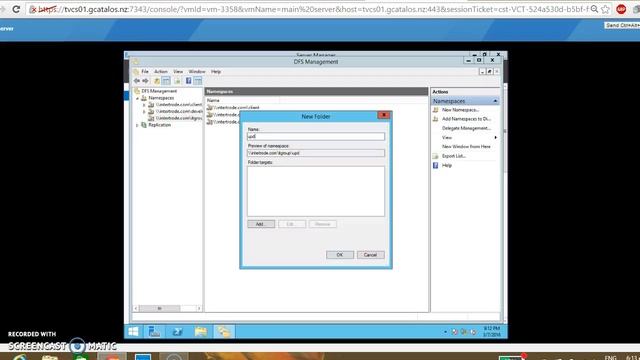Click Add Namespaces to Display... action

coord(466,119)
